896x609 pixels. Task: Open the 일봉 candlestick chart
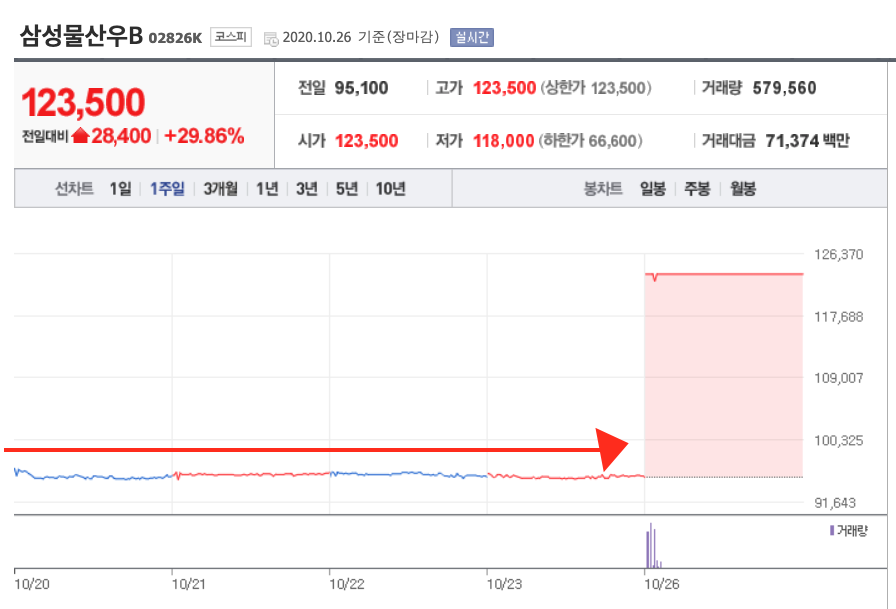click(653, 189)
